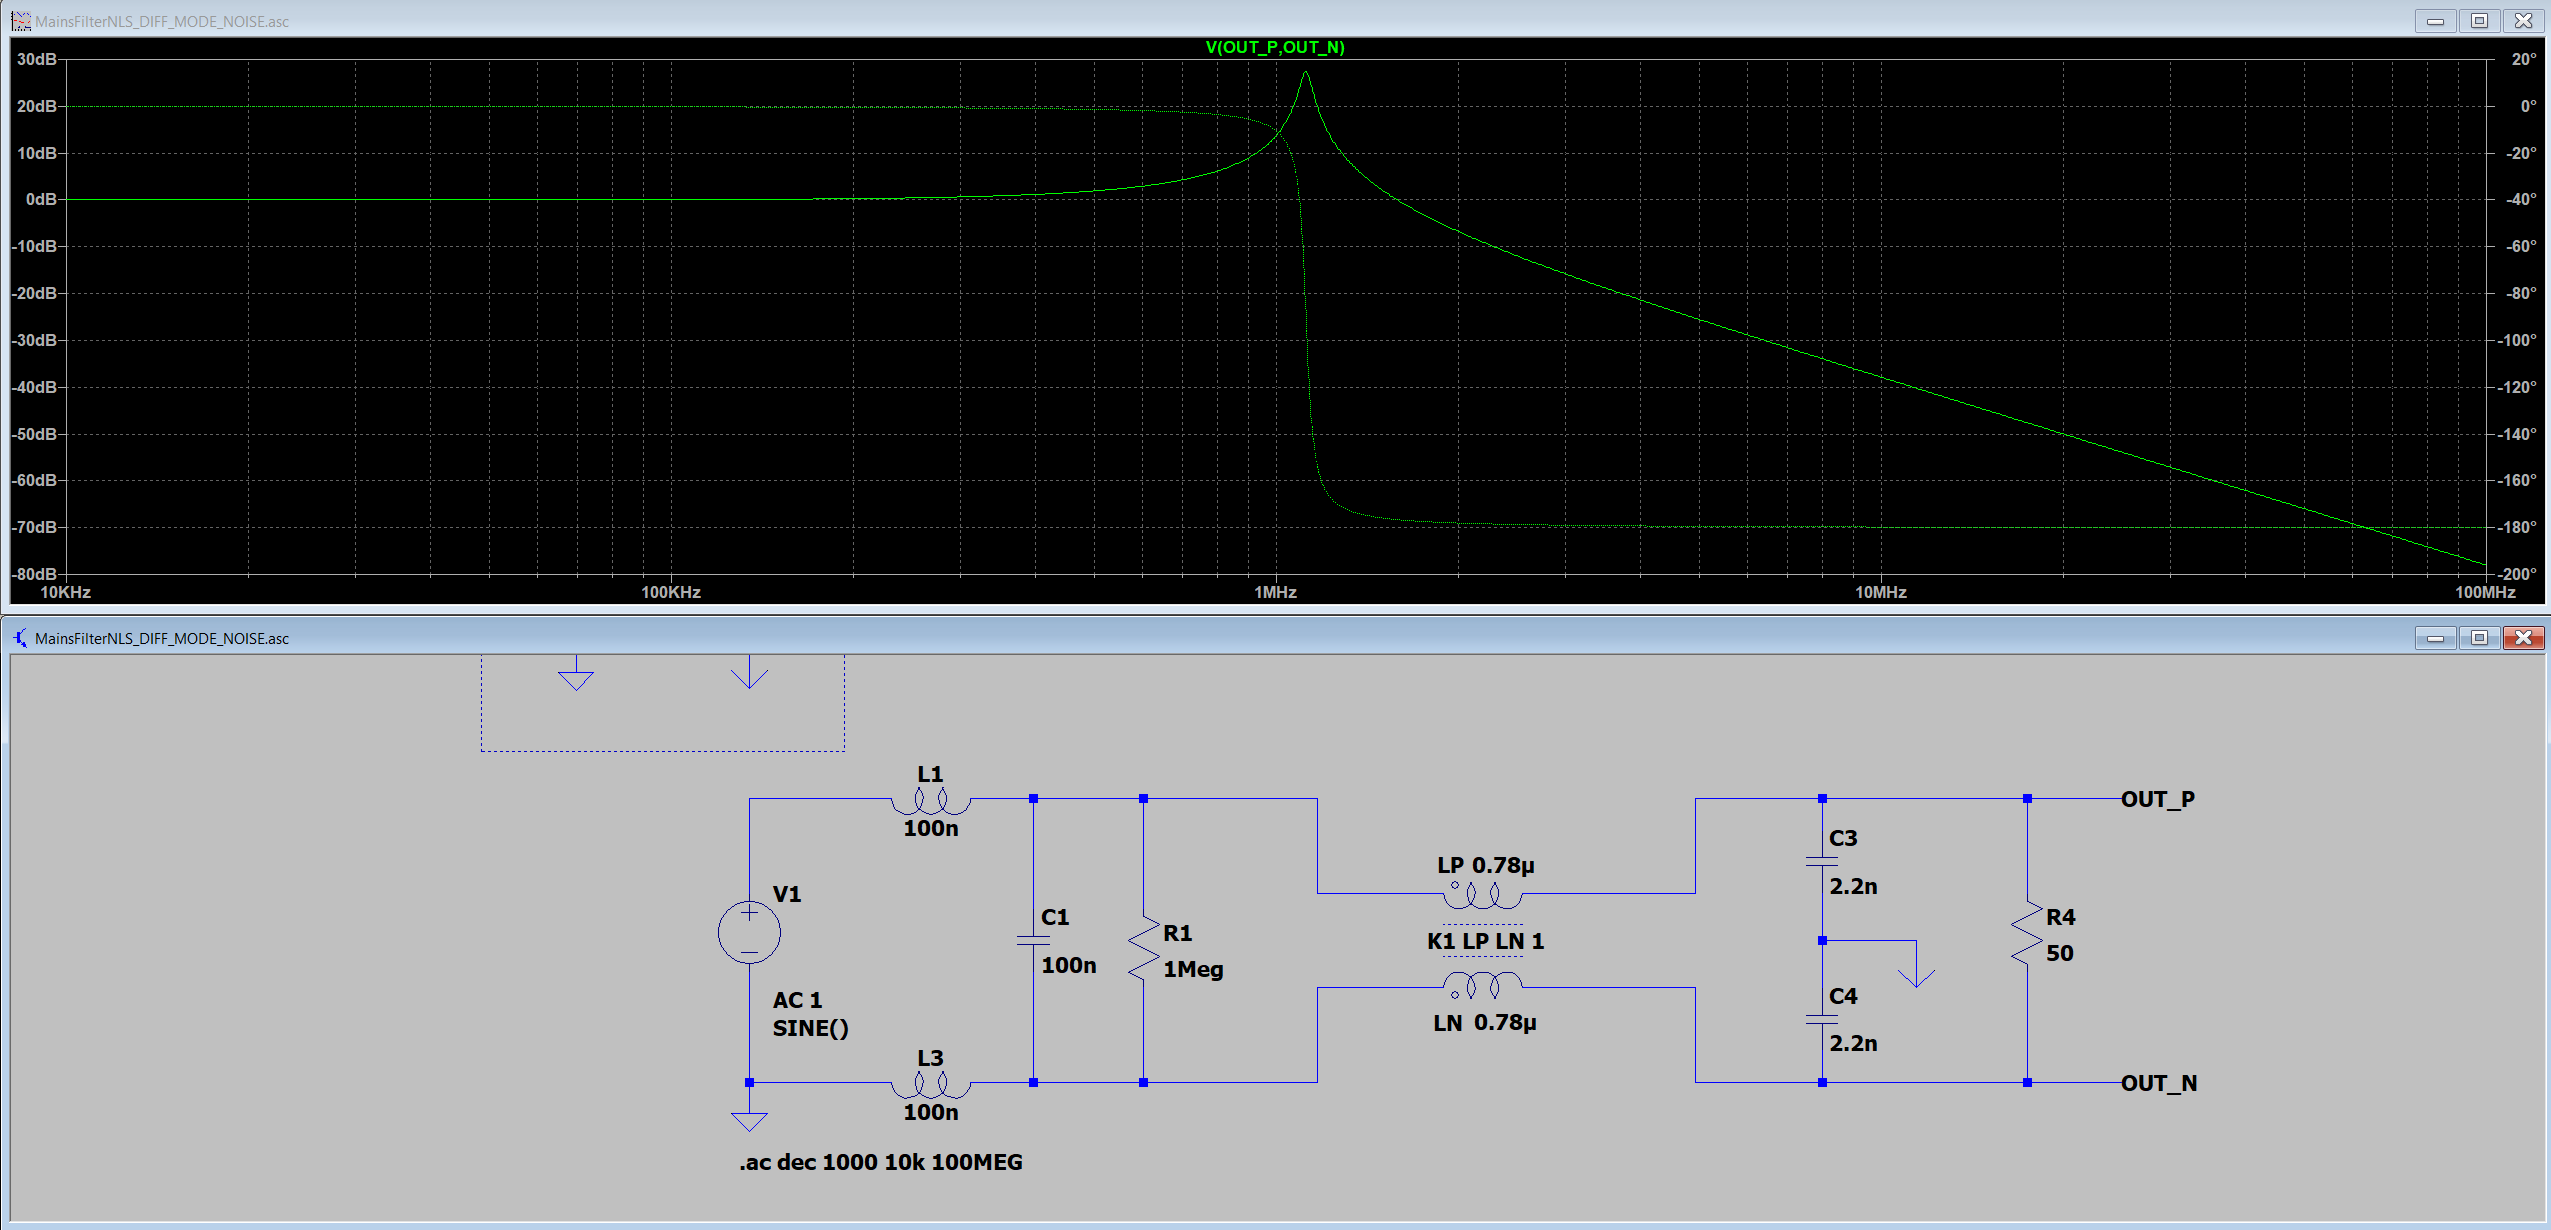This screenshot has width=2551, height=1230.
Task: Click the OUT_P net label
Action: (x=2157, y=799)
